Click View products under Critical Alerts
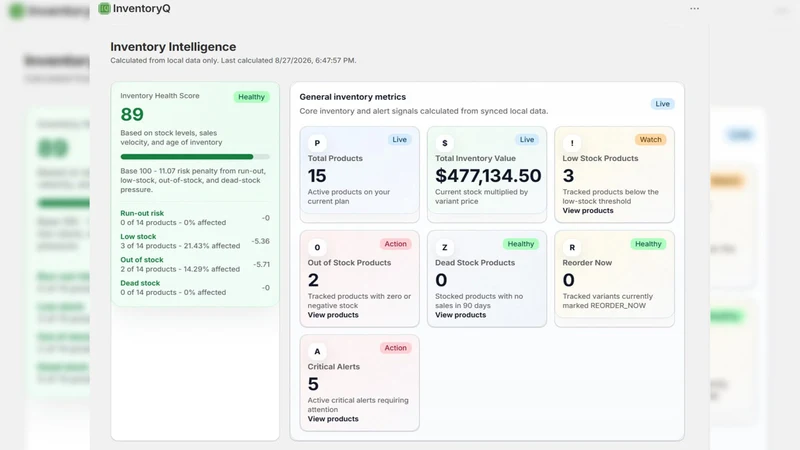 click(x=333, y=419)
